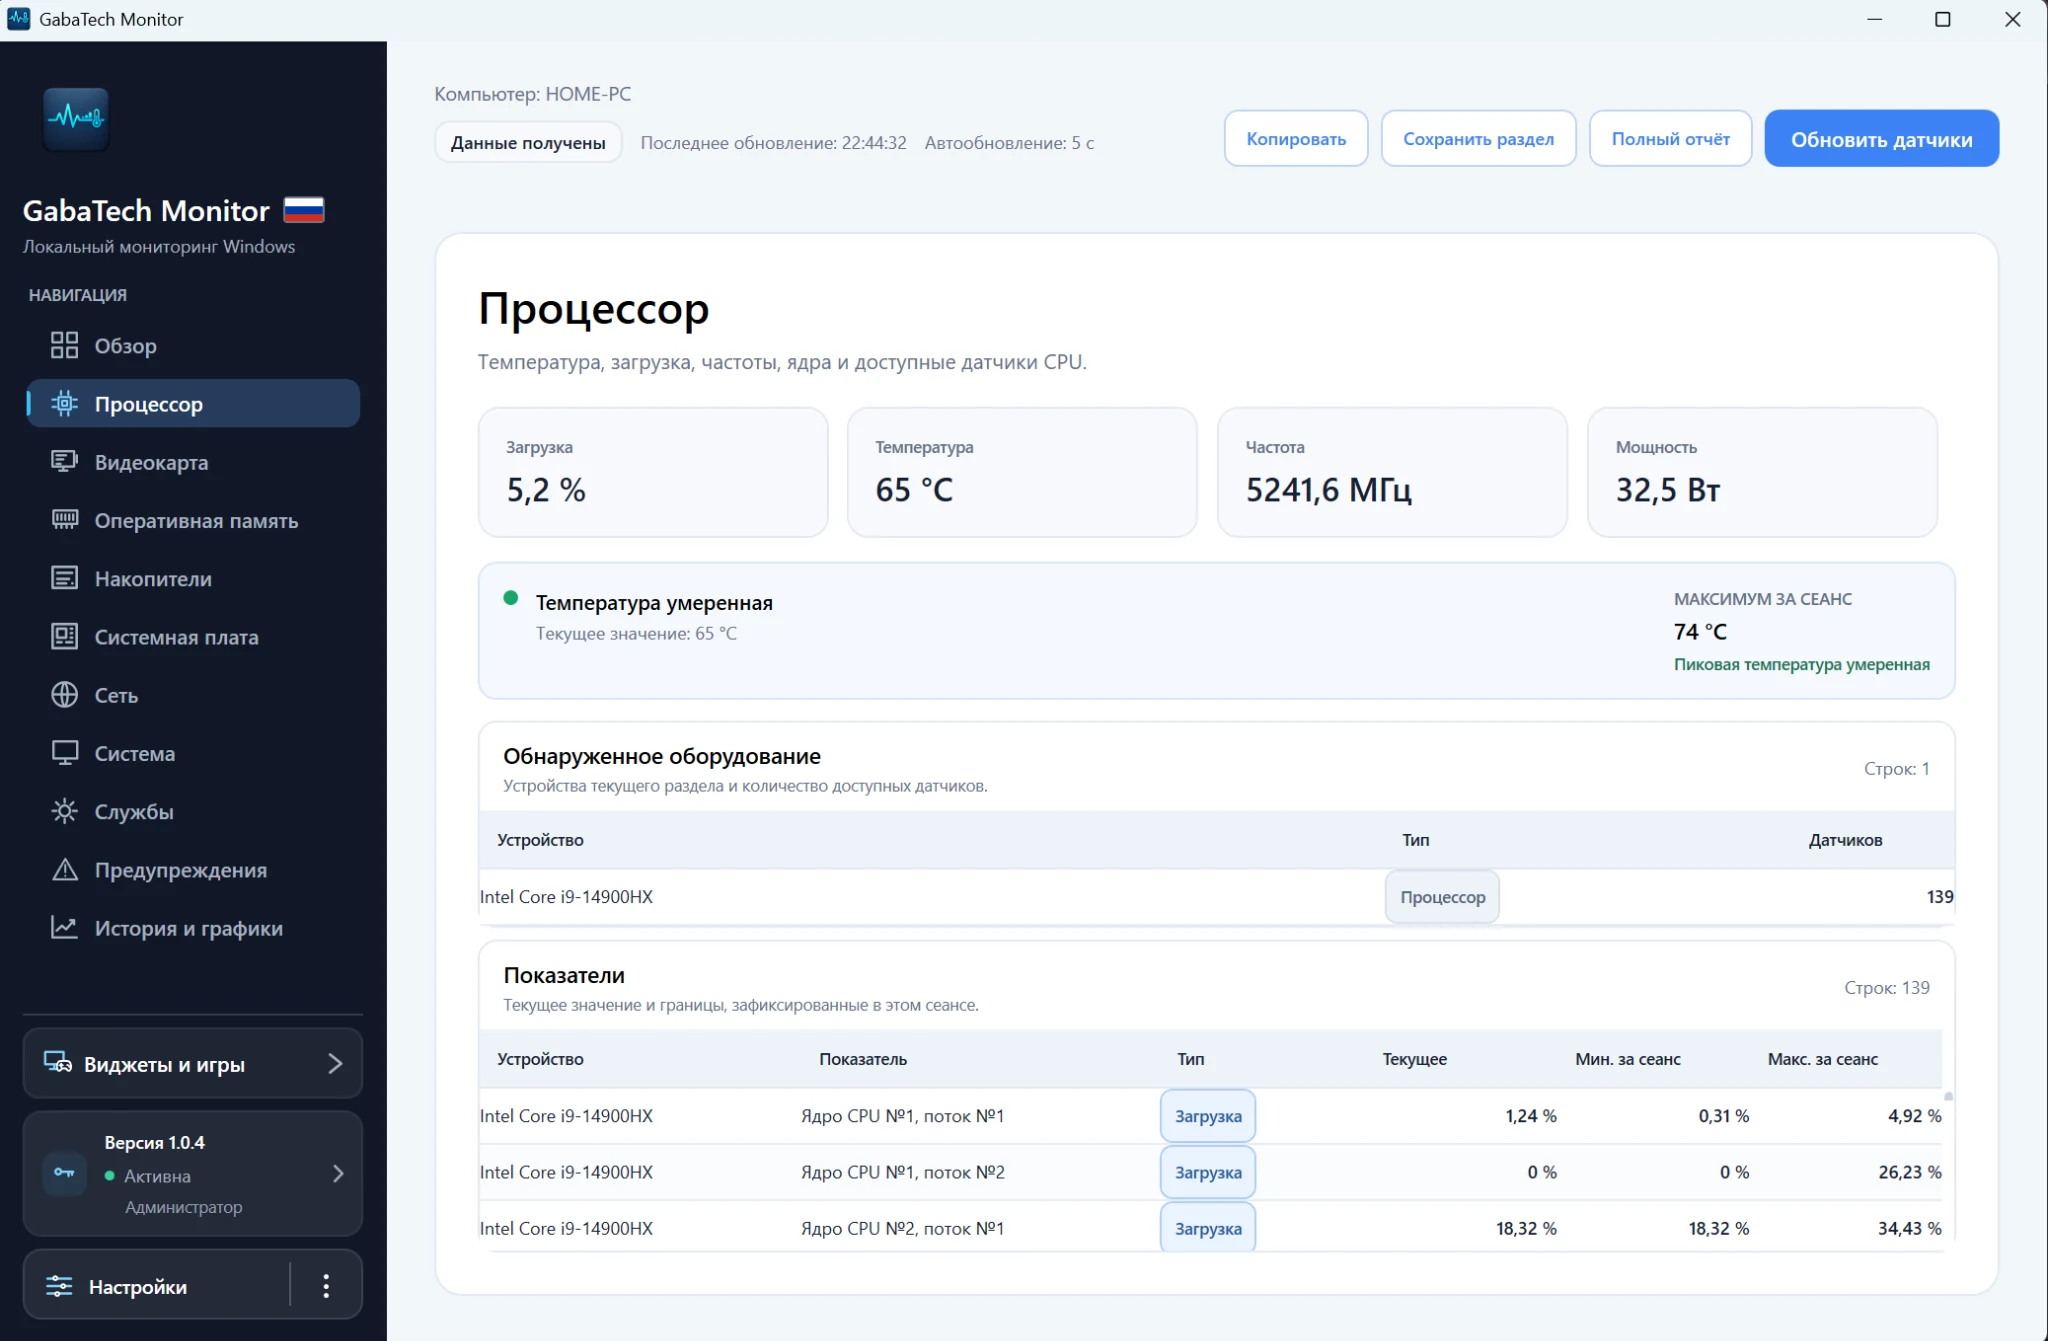Click the Warnings triangle icon
The image size is (2048, 1341).
[x=64, y=869]
